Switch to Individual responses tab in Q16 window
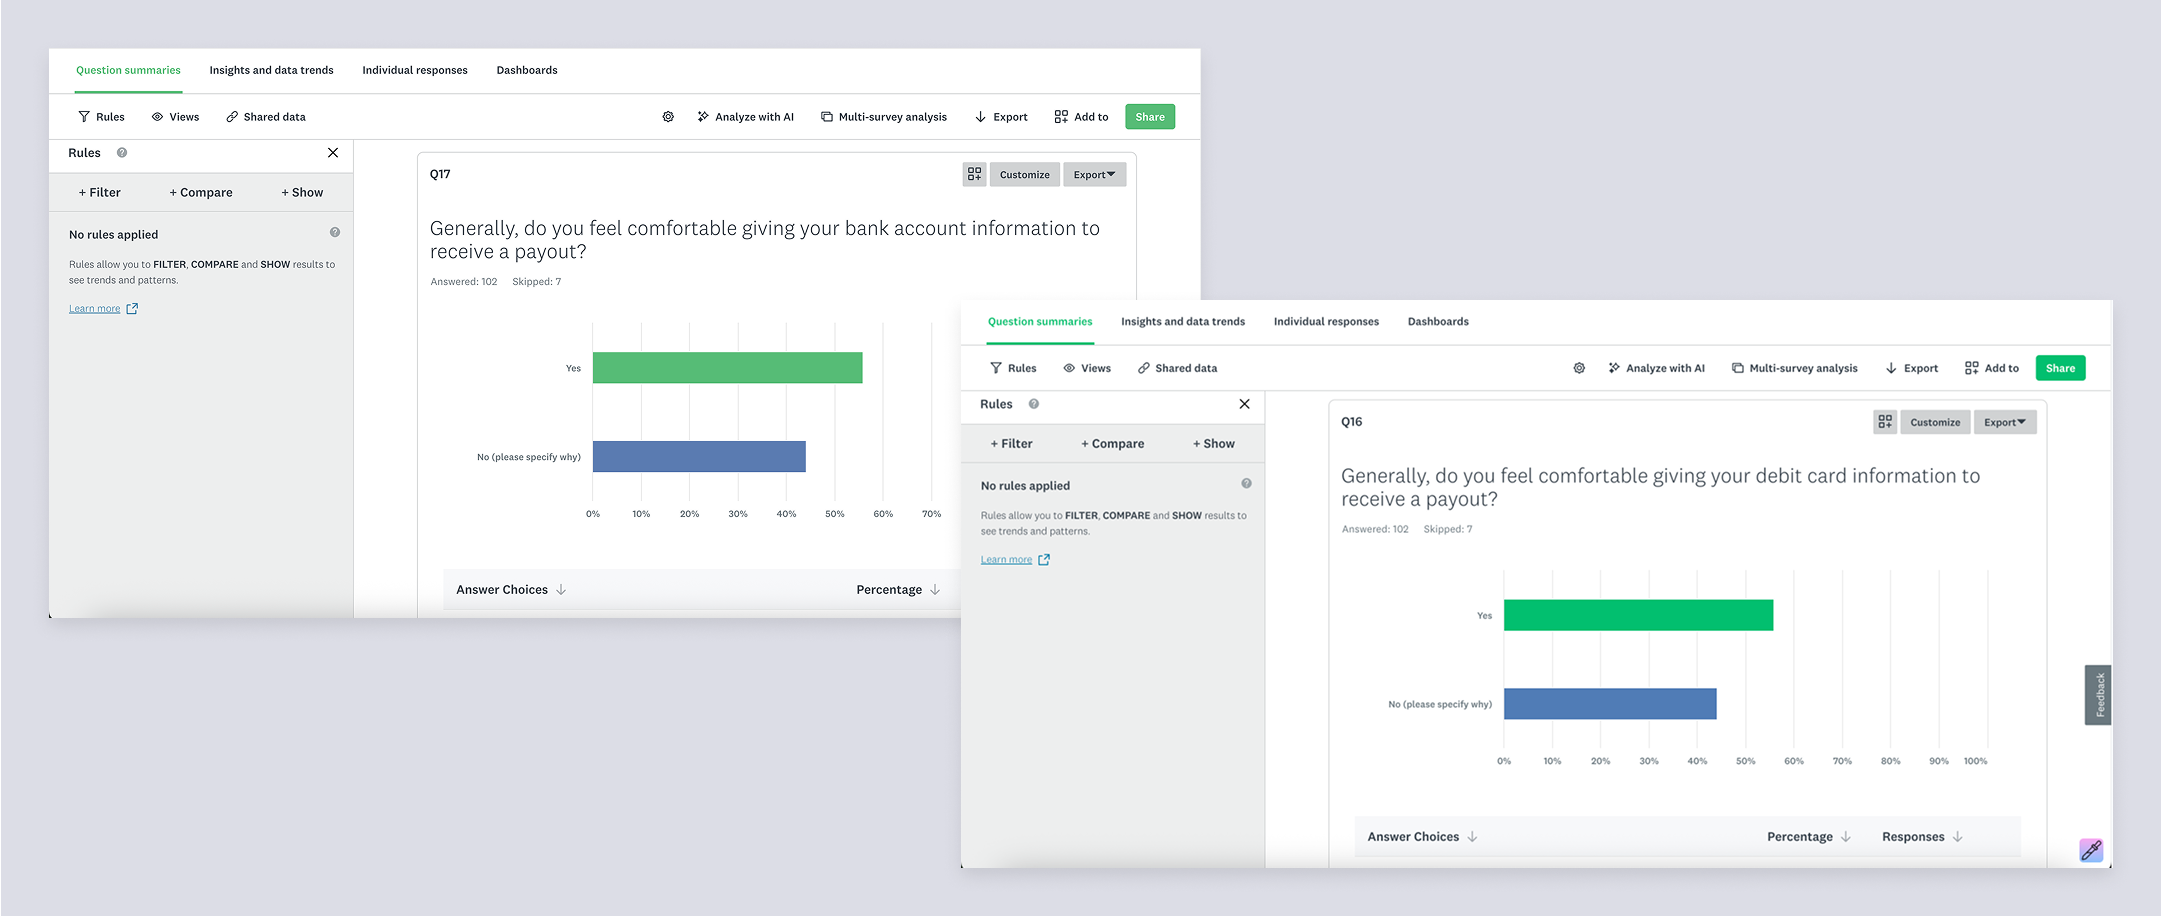Image resolution: width=2161 pixels, height=916 pixels. tap(1326, 322)
